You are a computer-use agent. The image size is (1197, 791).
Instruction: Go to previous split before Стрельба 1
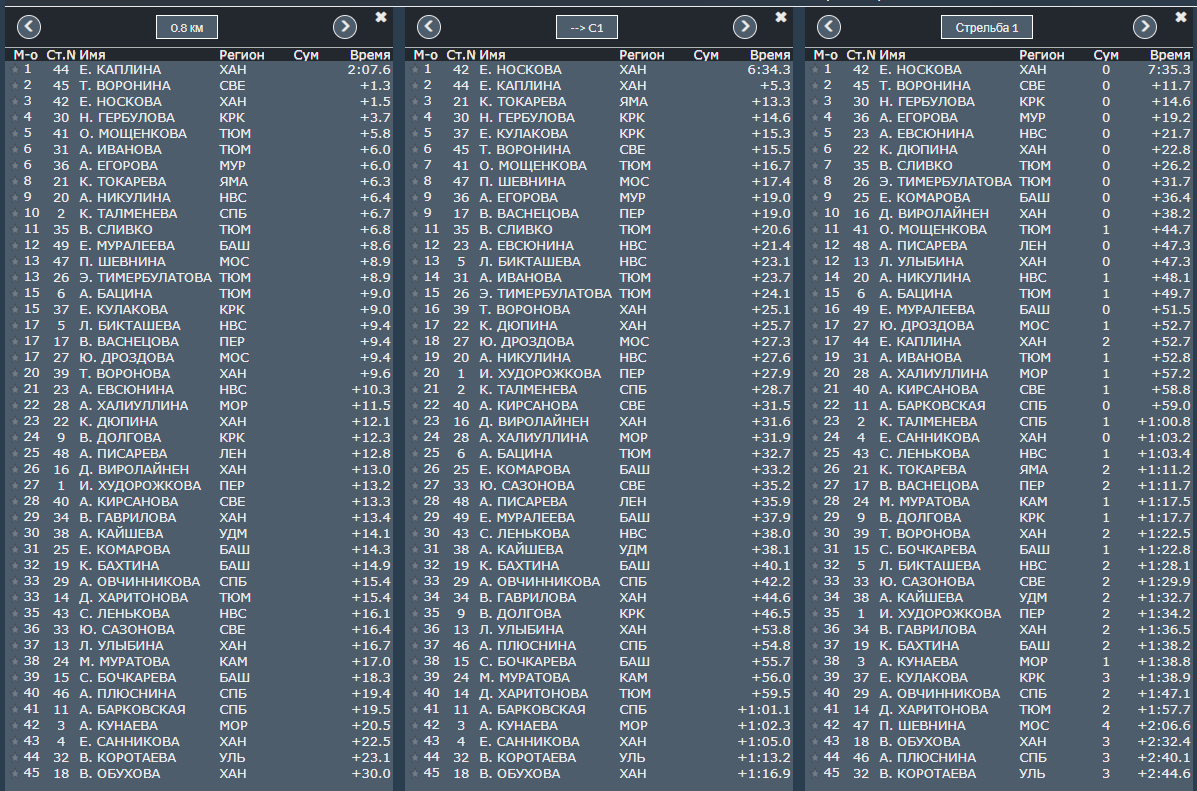point(829,27)
